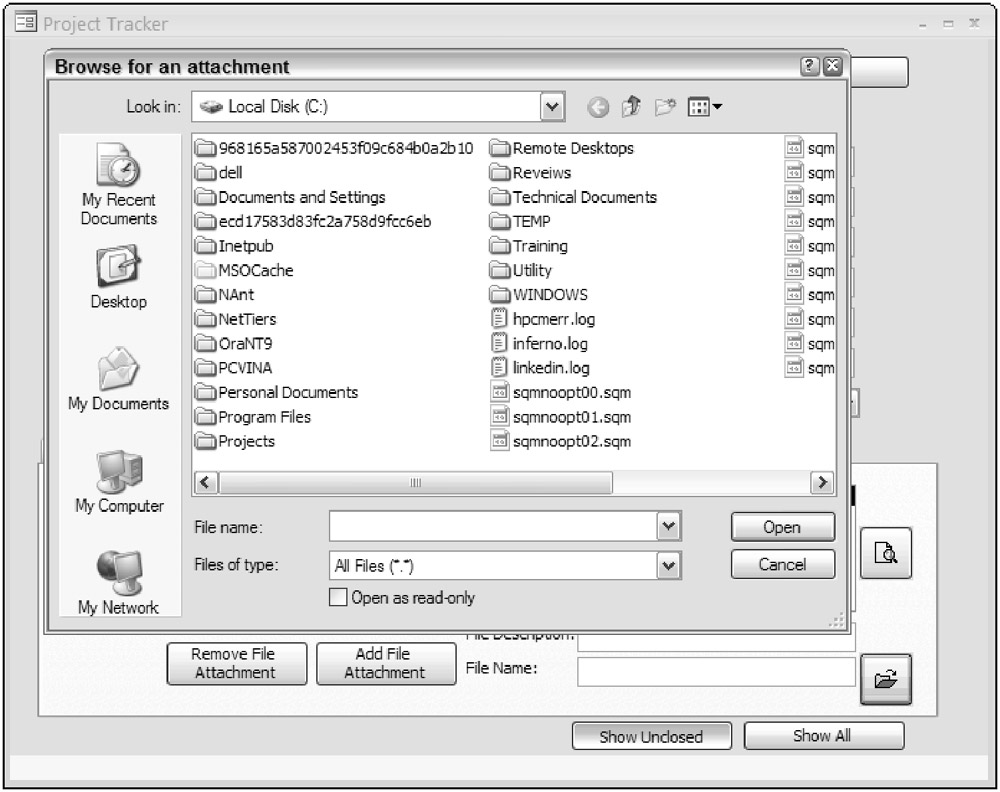Click the Back navigation arrow icon

click(598, 107)
